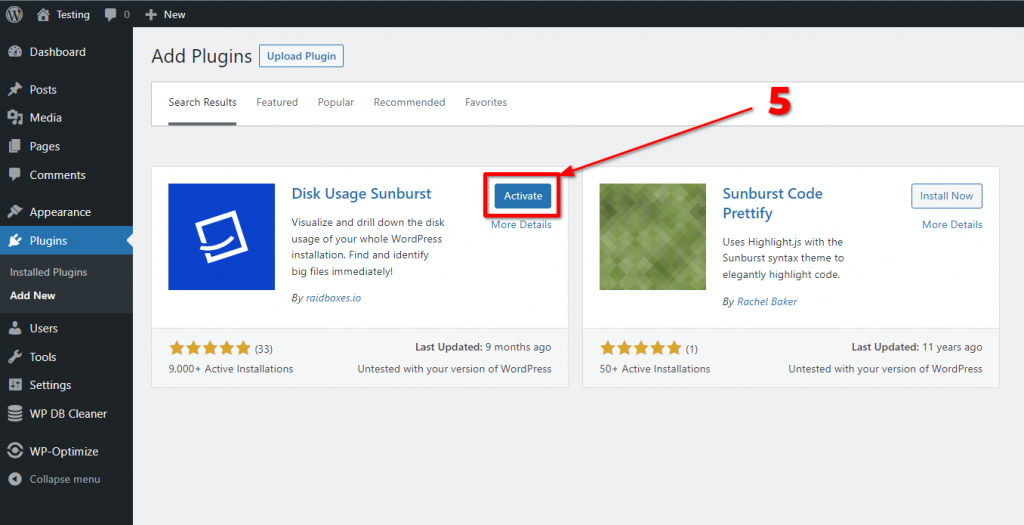Open the WP-Optimize menu label
Image resolution: width=1024 pixels, height=525 pixels.
(64, 451)
